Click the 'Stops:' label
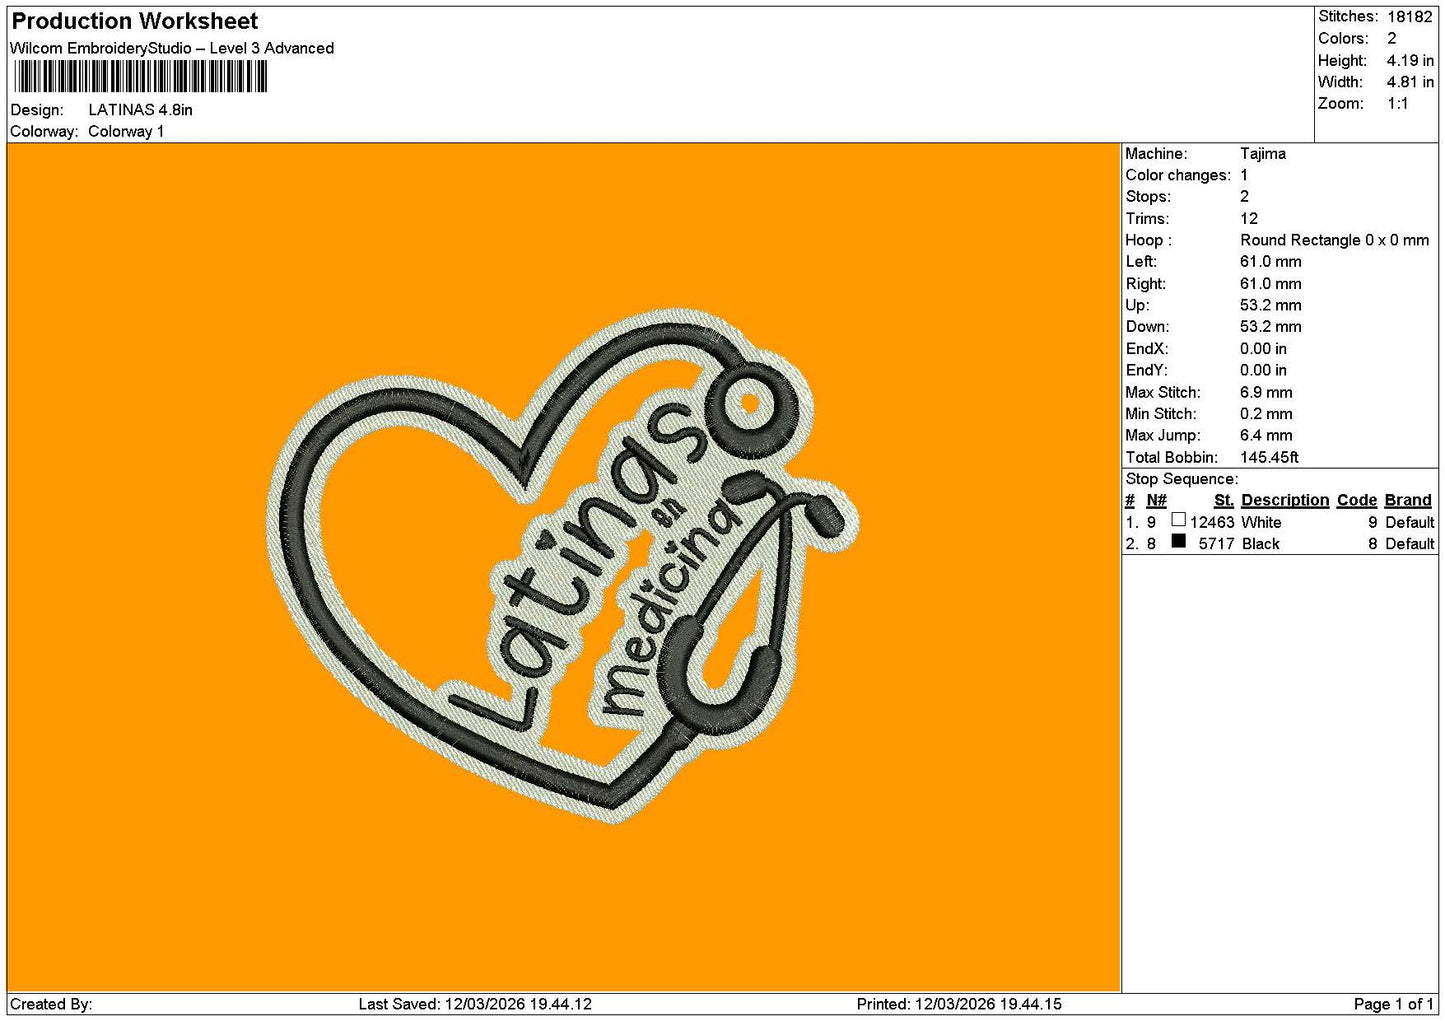 (1147, 197)
